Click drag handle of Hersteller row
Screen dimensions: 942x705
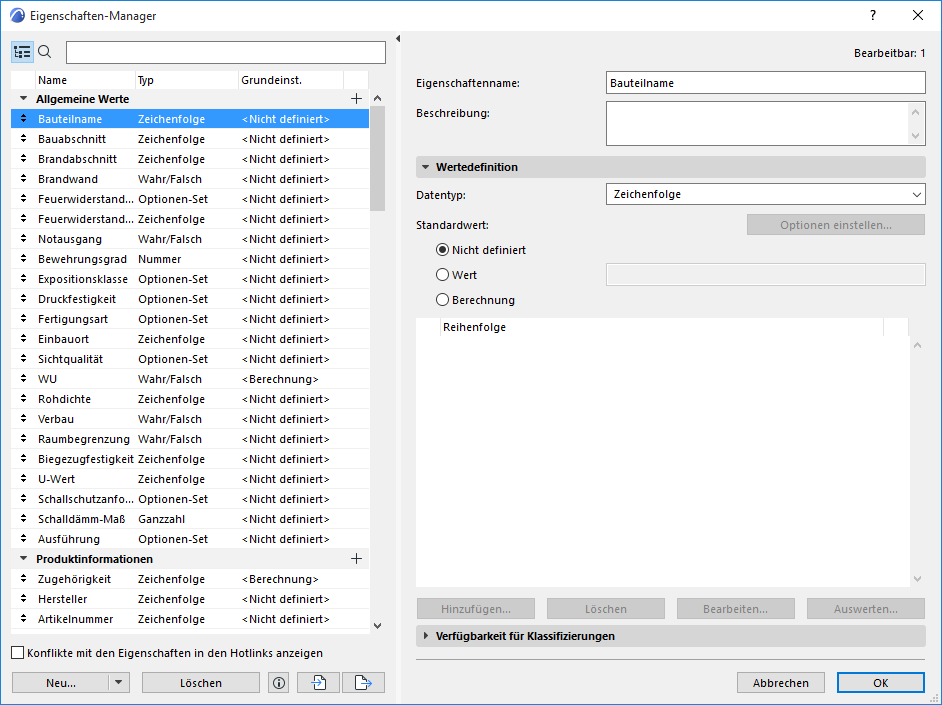pos(23,599)
